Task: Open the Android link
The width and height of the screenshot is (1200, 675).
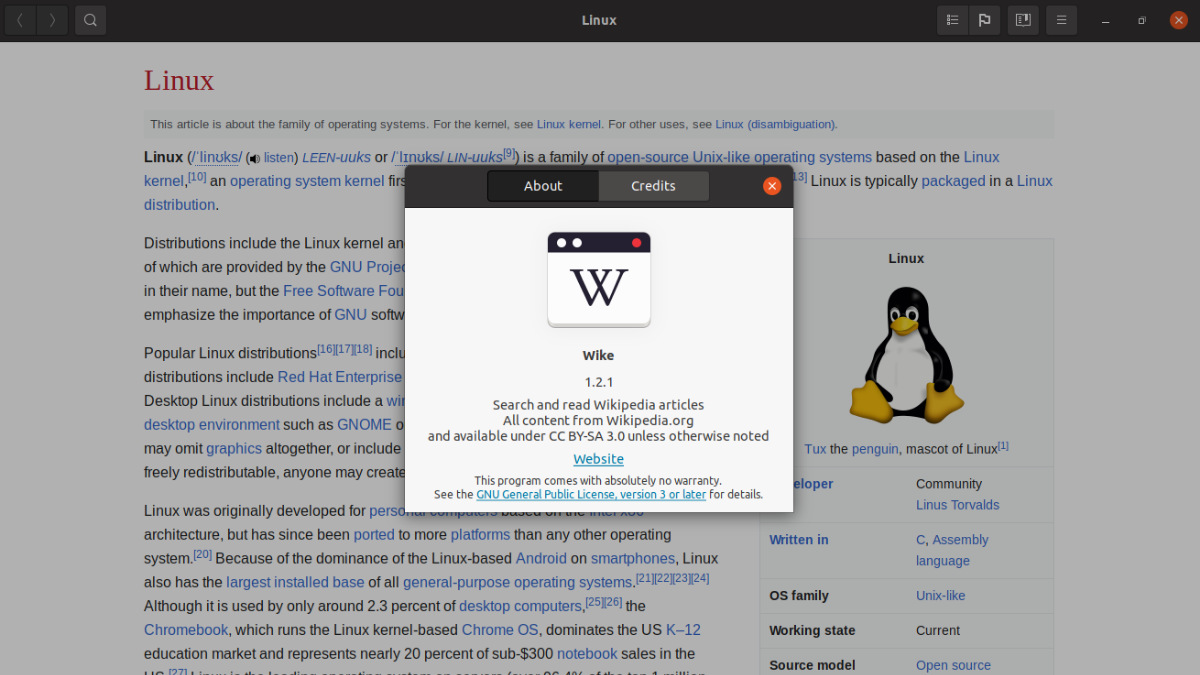Action: 541,558
